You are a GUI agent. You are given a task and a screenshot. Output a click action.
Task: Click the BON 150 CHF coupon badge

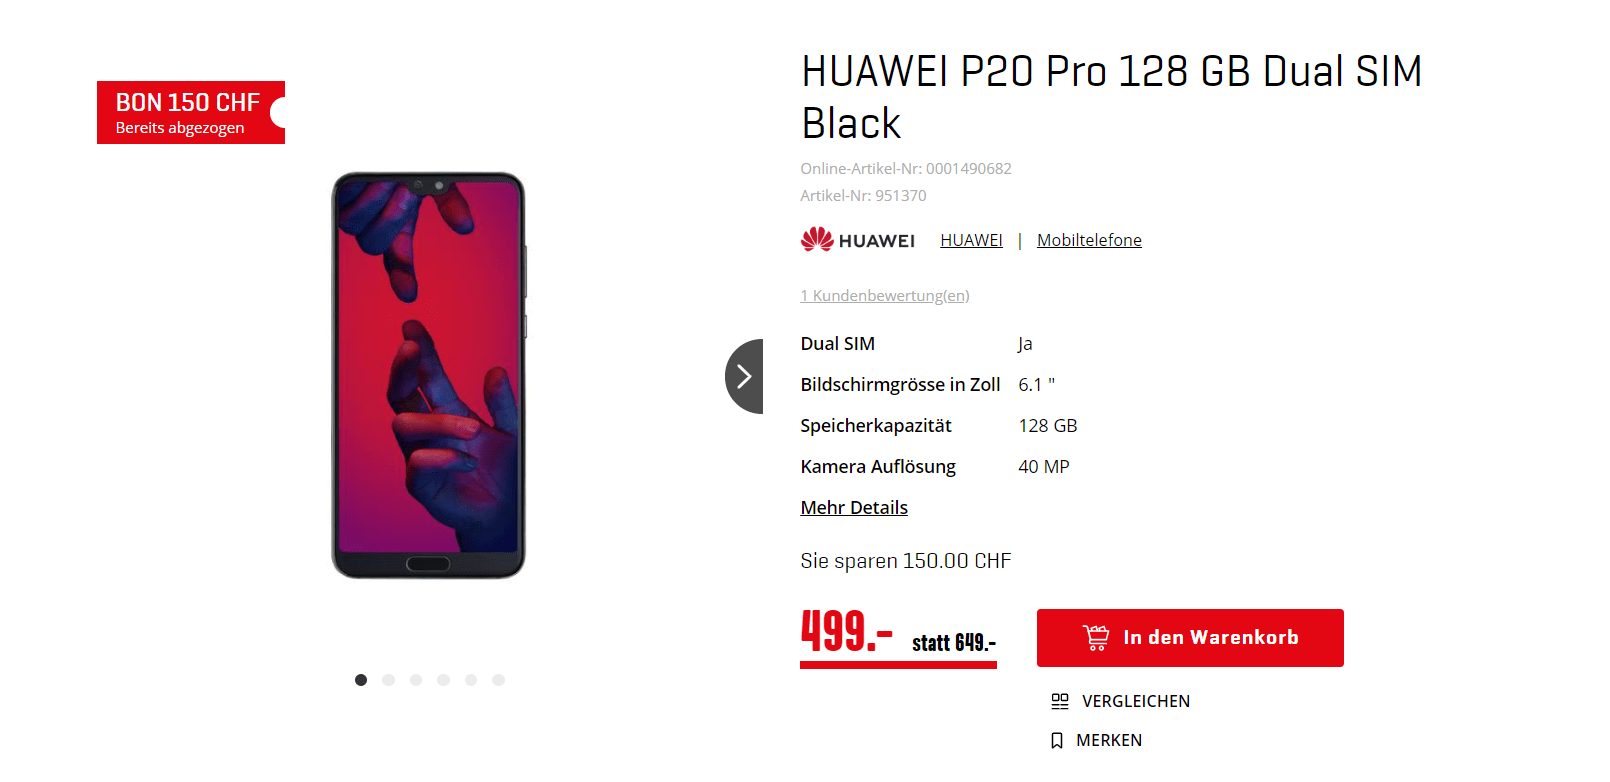pyautogui.click(x=191, y=112)
